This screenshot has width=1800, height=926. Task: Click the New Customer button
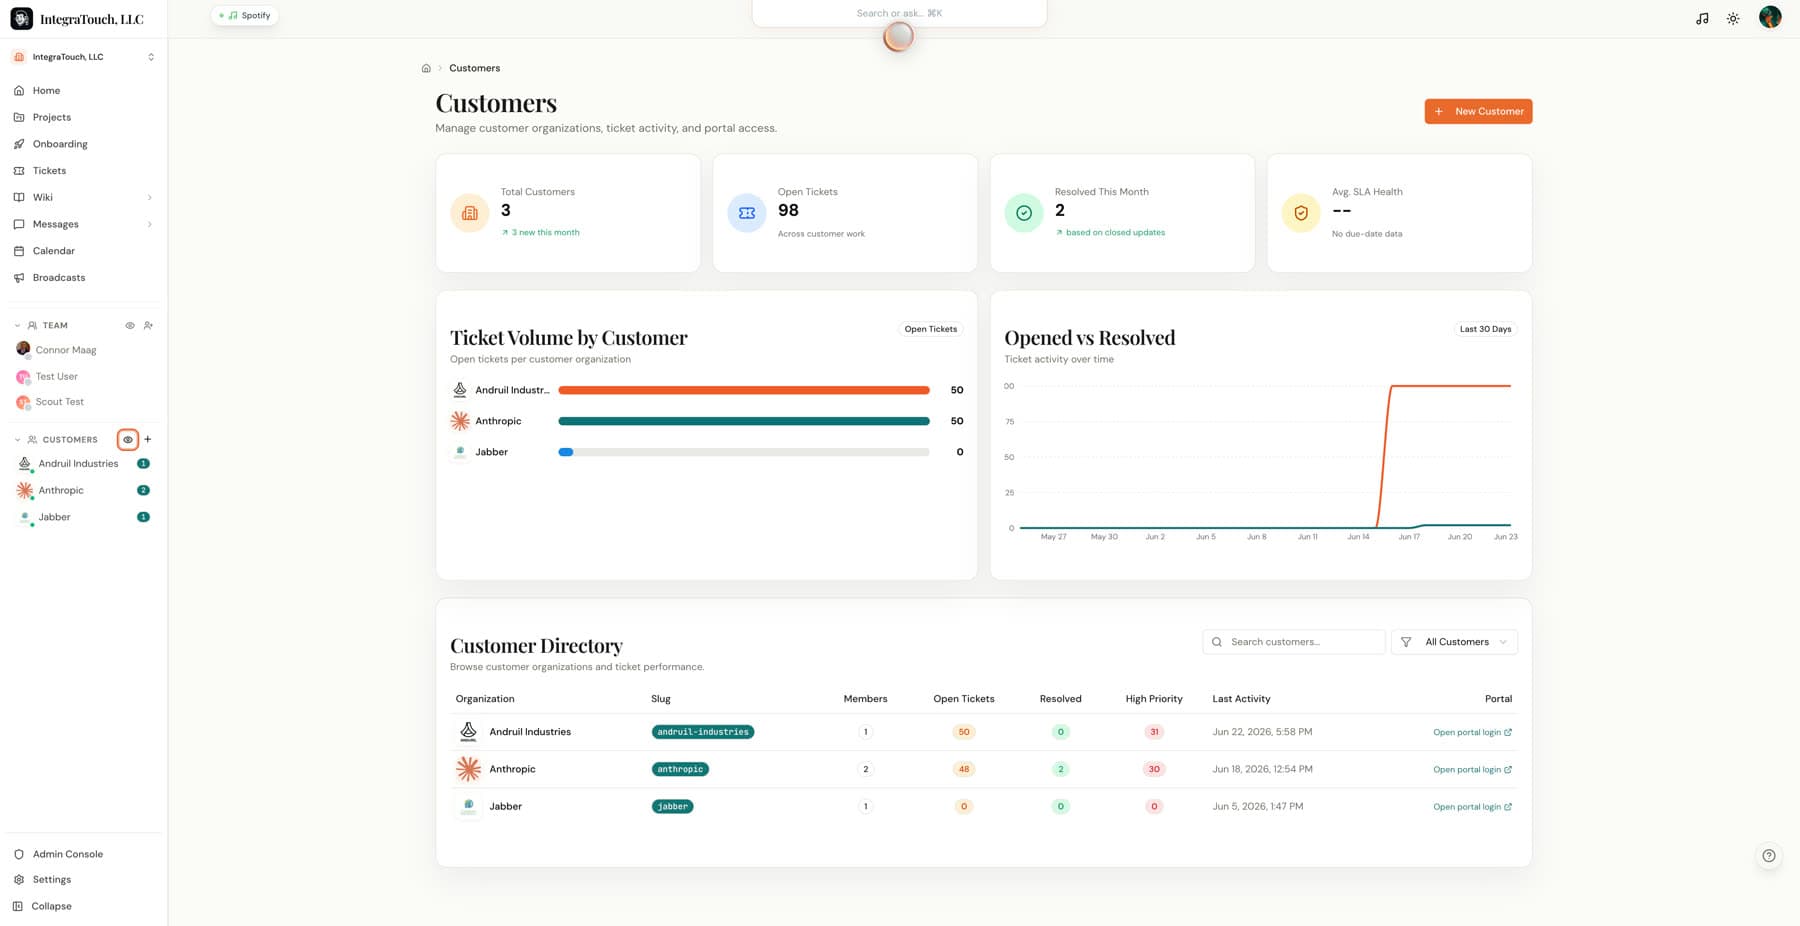pos(1478,111)
